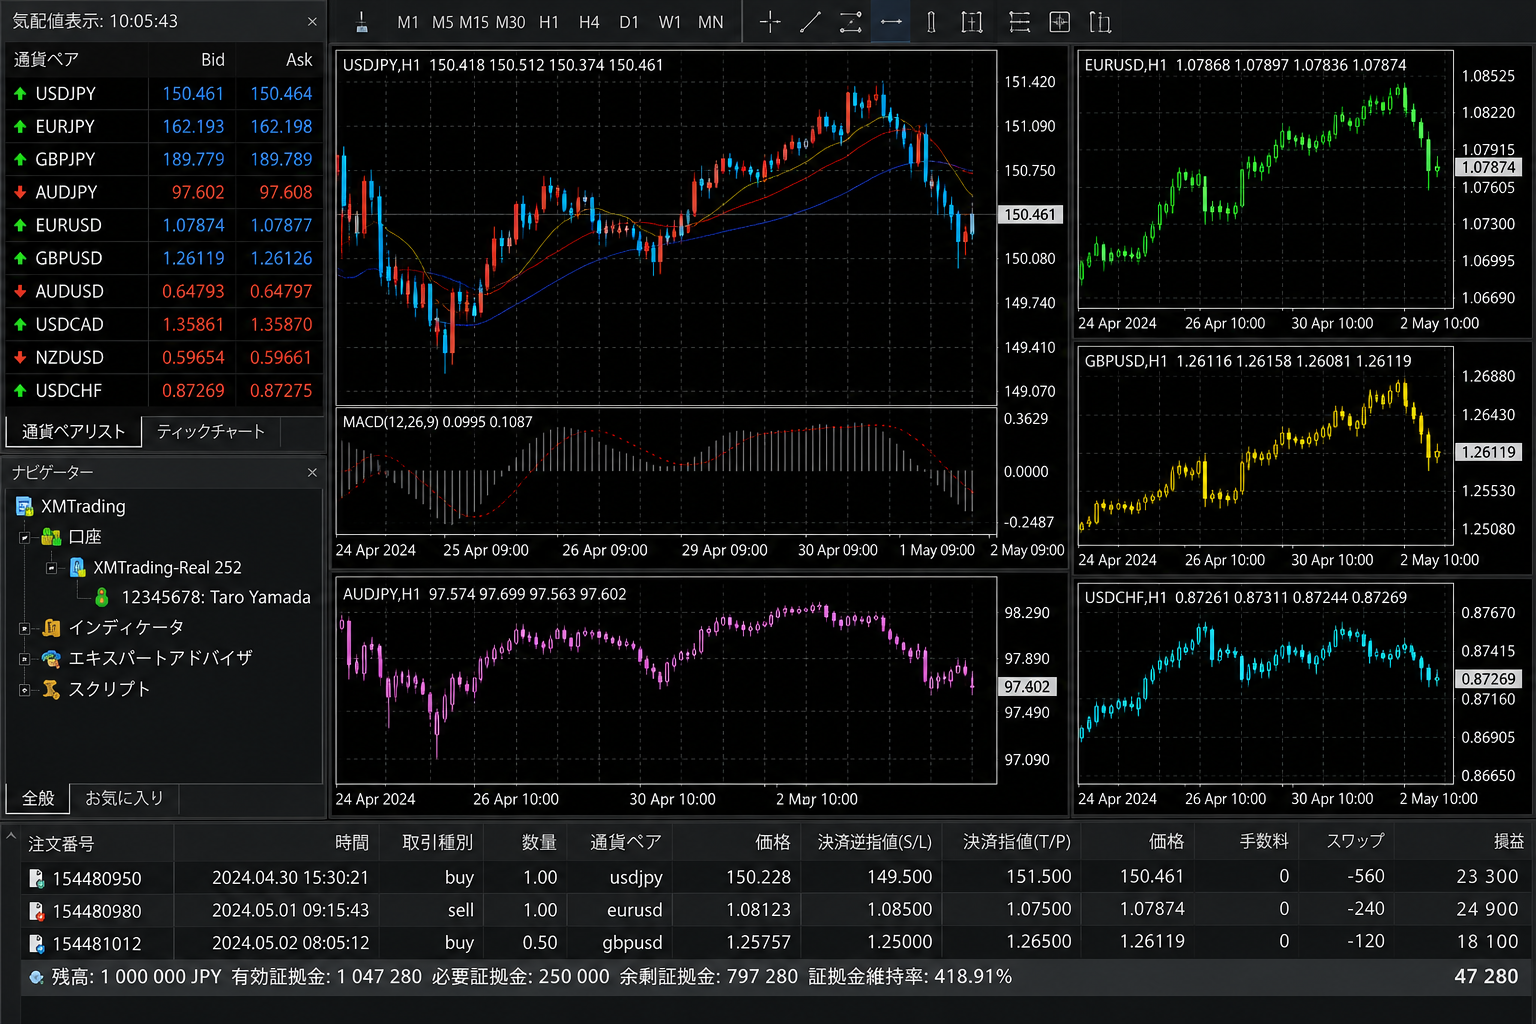This screenshot has width=1536, height=1024.
Task: Open the ティックチャート tab
Action: (x=211, y=431)
